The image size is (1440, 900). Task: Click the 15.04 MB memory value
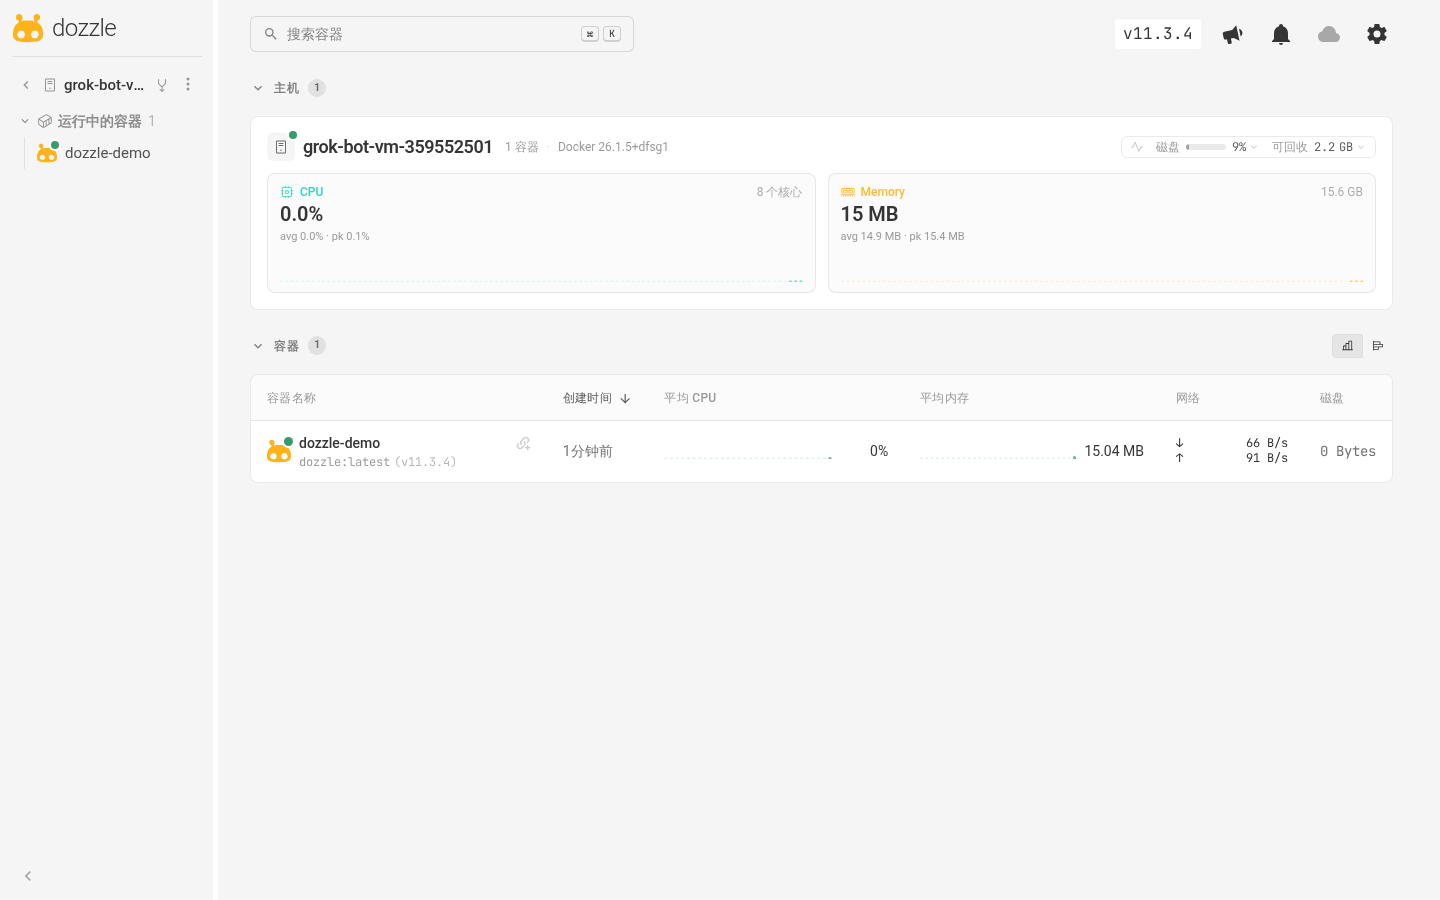pyautogui.click(x=1114, y=451)
